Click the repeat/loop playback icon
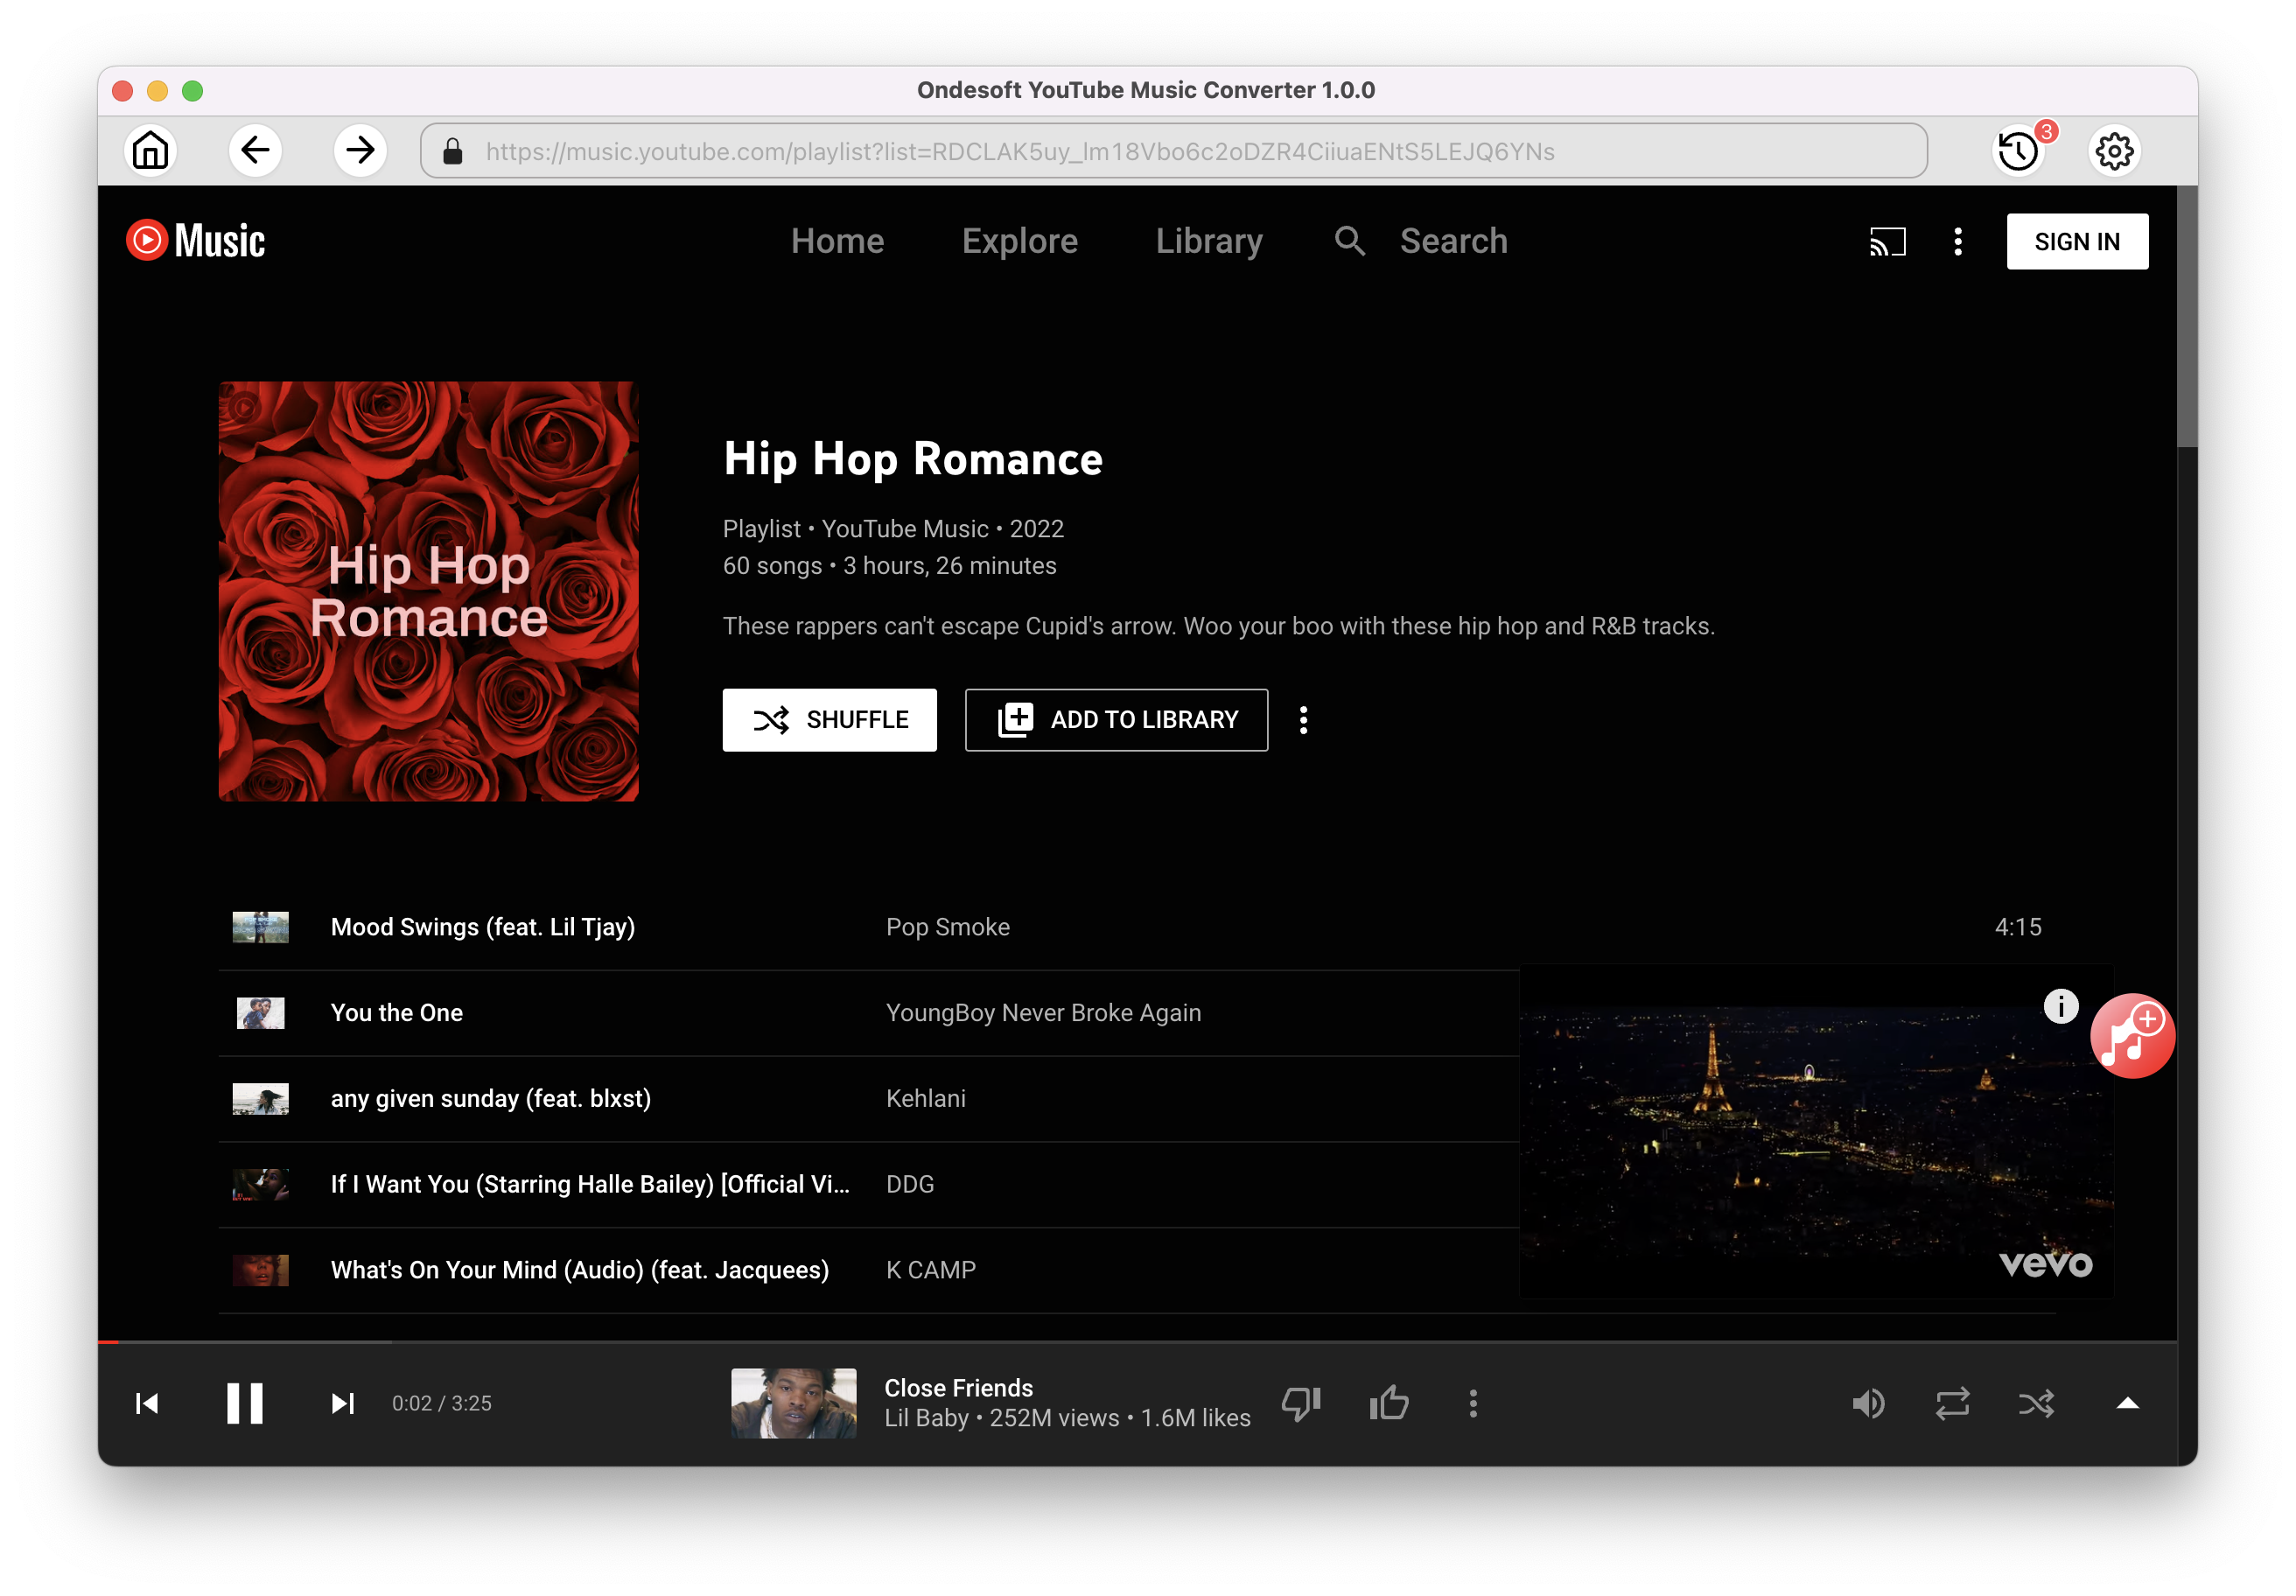 (x=1954, y=1403)
